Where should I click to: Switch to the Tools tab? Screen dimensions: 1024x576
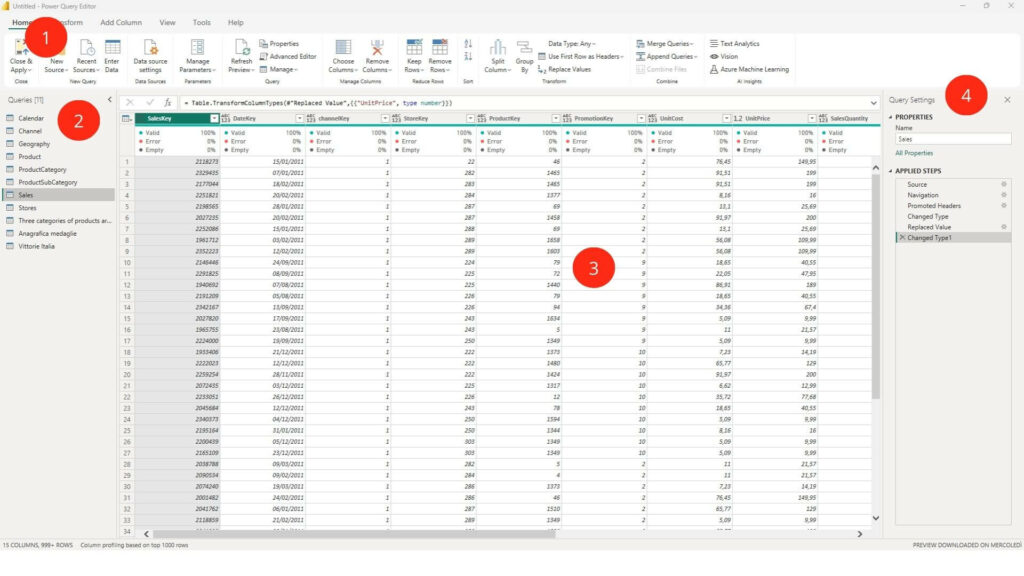[x=201, y=22]
